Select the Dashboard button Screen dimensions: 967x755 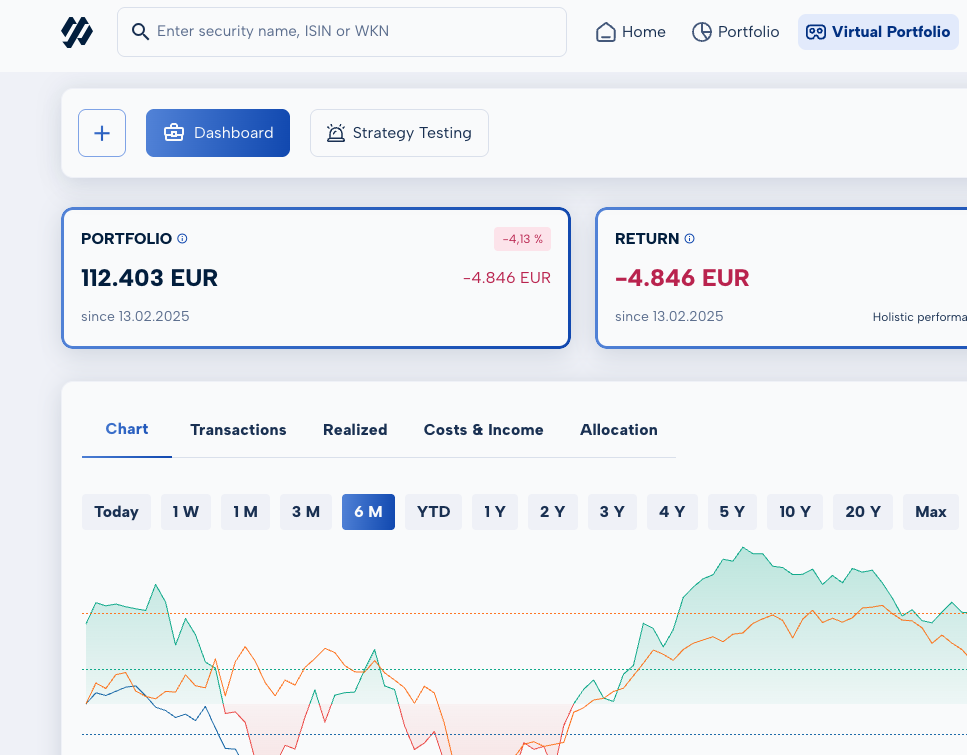218,133
